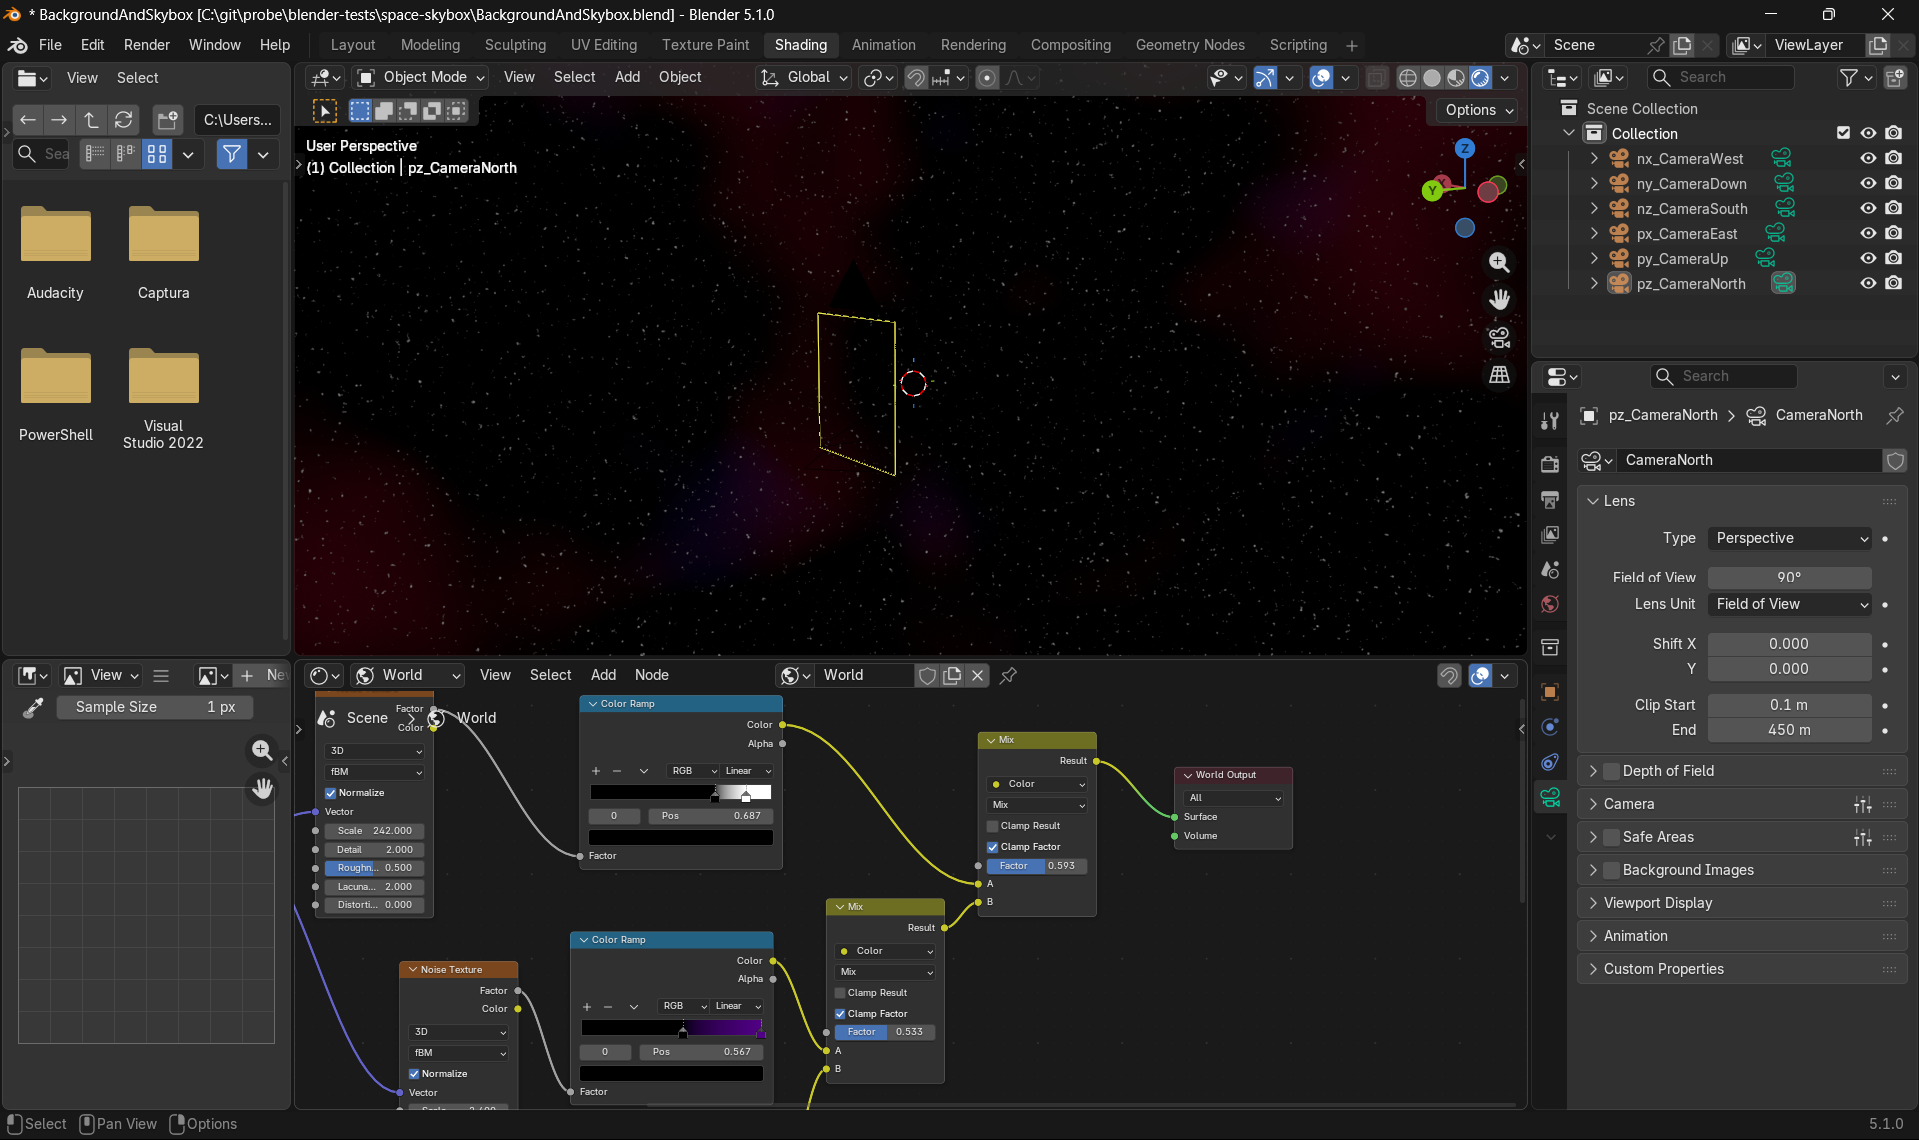This screenshot has height=1140, width=1919.
Task: Open the Window menu
Action: 214,45
